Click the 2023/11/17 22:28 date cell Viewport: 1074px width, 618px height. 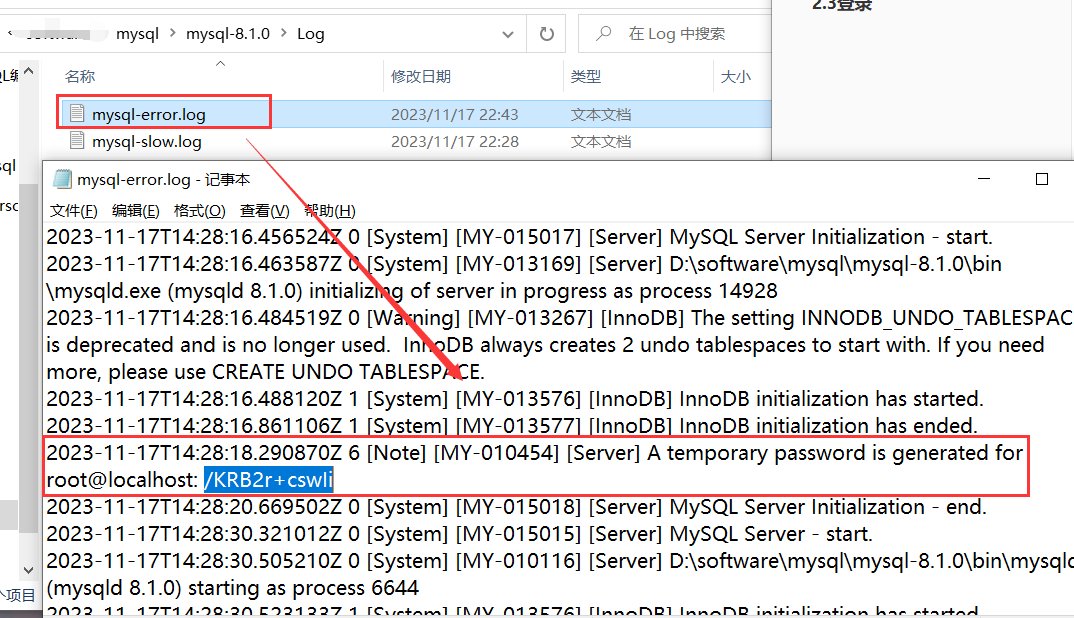point(454,142)
